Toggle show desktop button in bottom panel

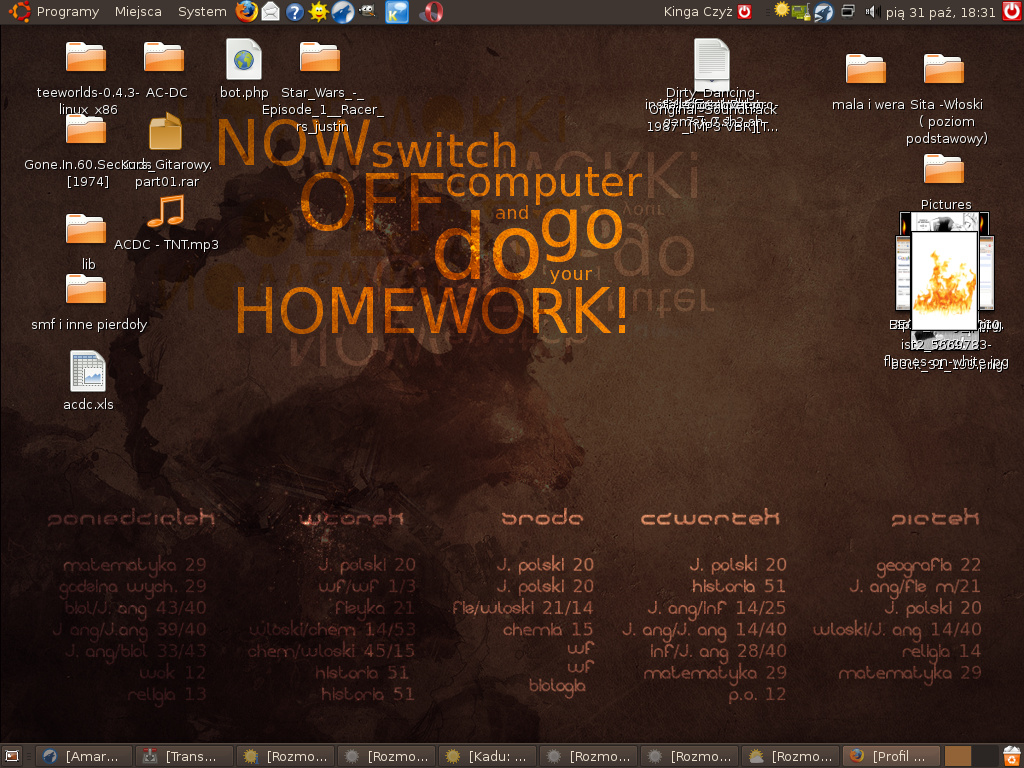pos(12,756)
